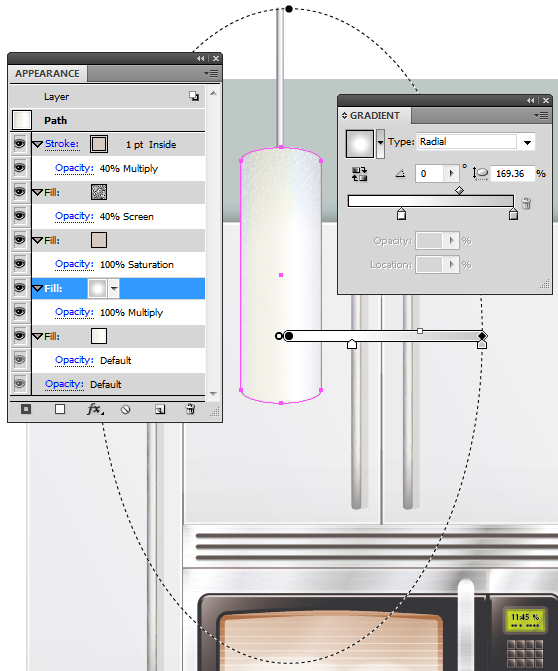
Task: Click the bottom cream Fill swatch
Action: click(x=99, y=336)
